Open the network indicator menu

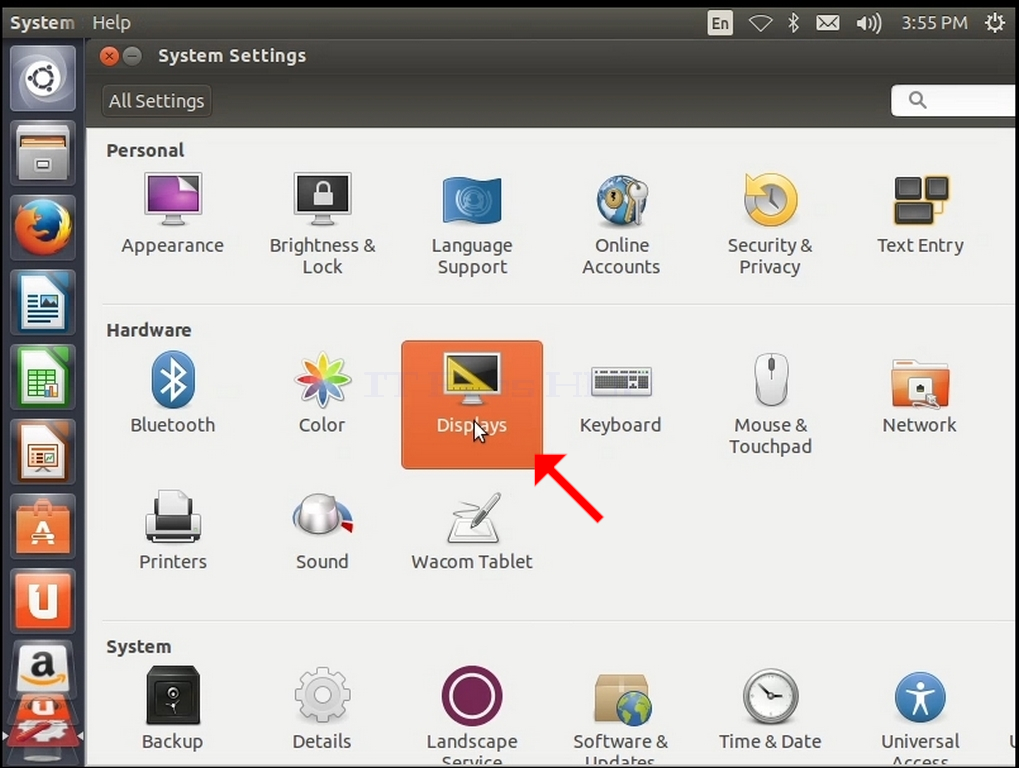pos(760,23)
